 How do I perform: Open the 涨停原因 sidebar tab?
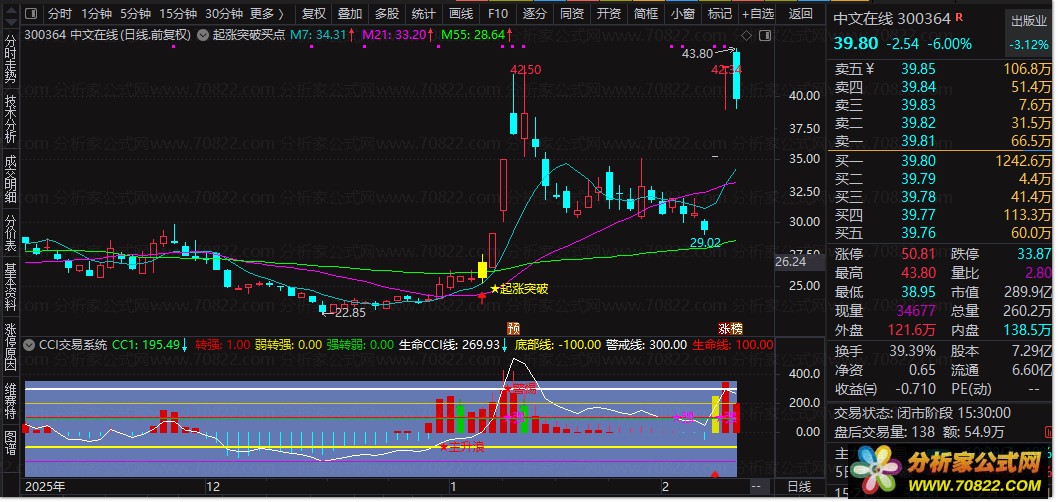pyautogui.click(x=10, y=347)
